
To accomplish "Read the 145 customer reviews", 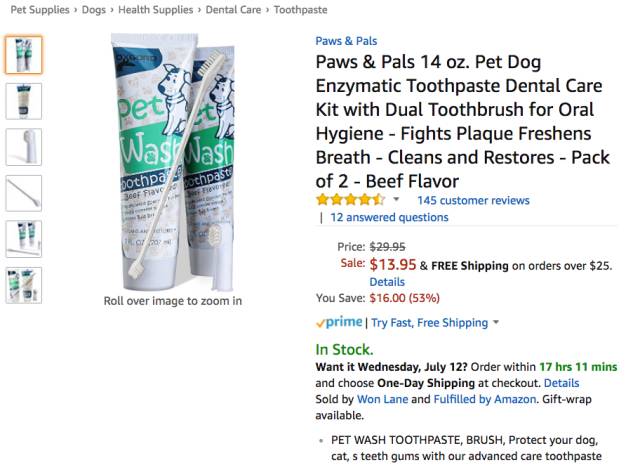I will pyautogui.click(x=473, y=200).
